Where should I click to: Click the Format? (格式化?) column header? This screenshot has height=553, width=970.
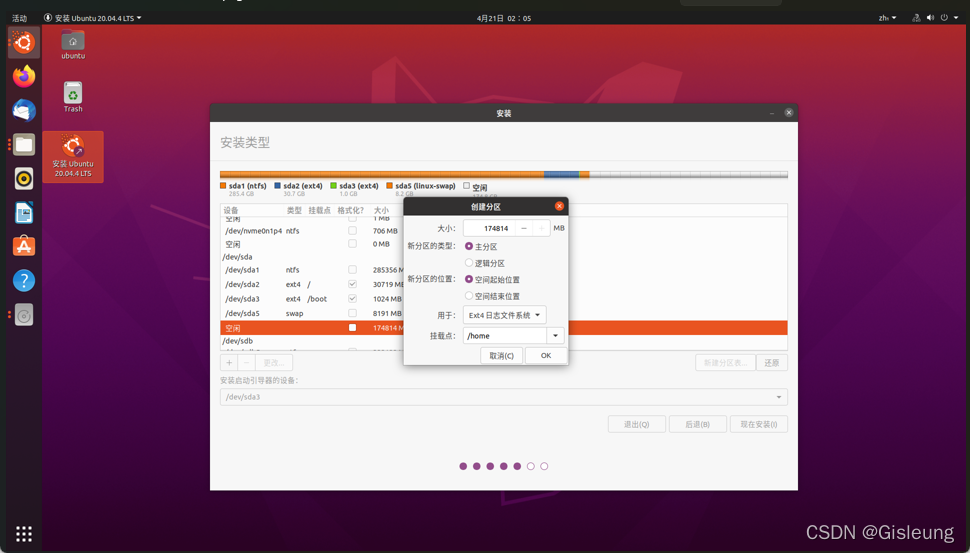pyautogui.click(x=351, y=210)
